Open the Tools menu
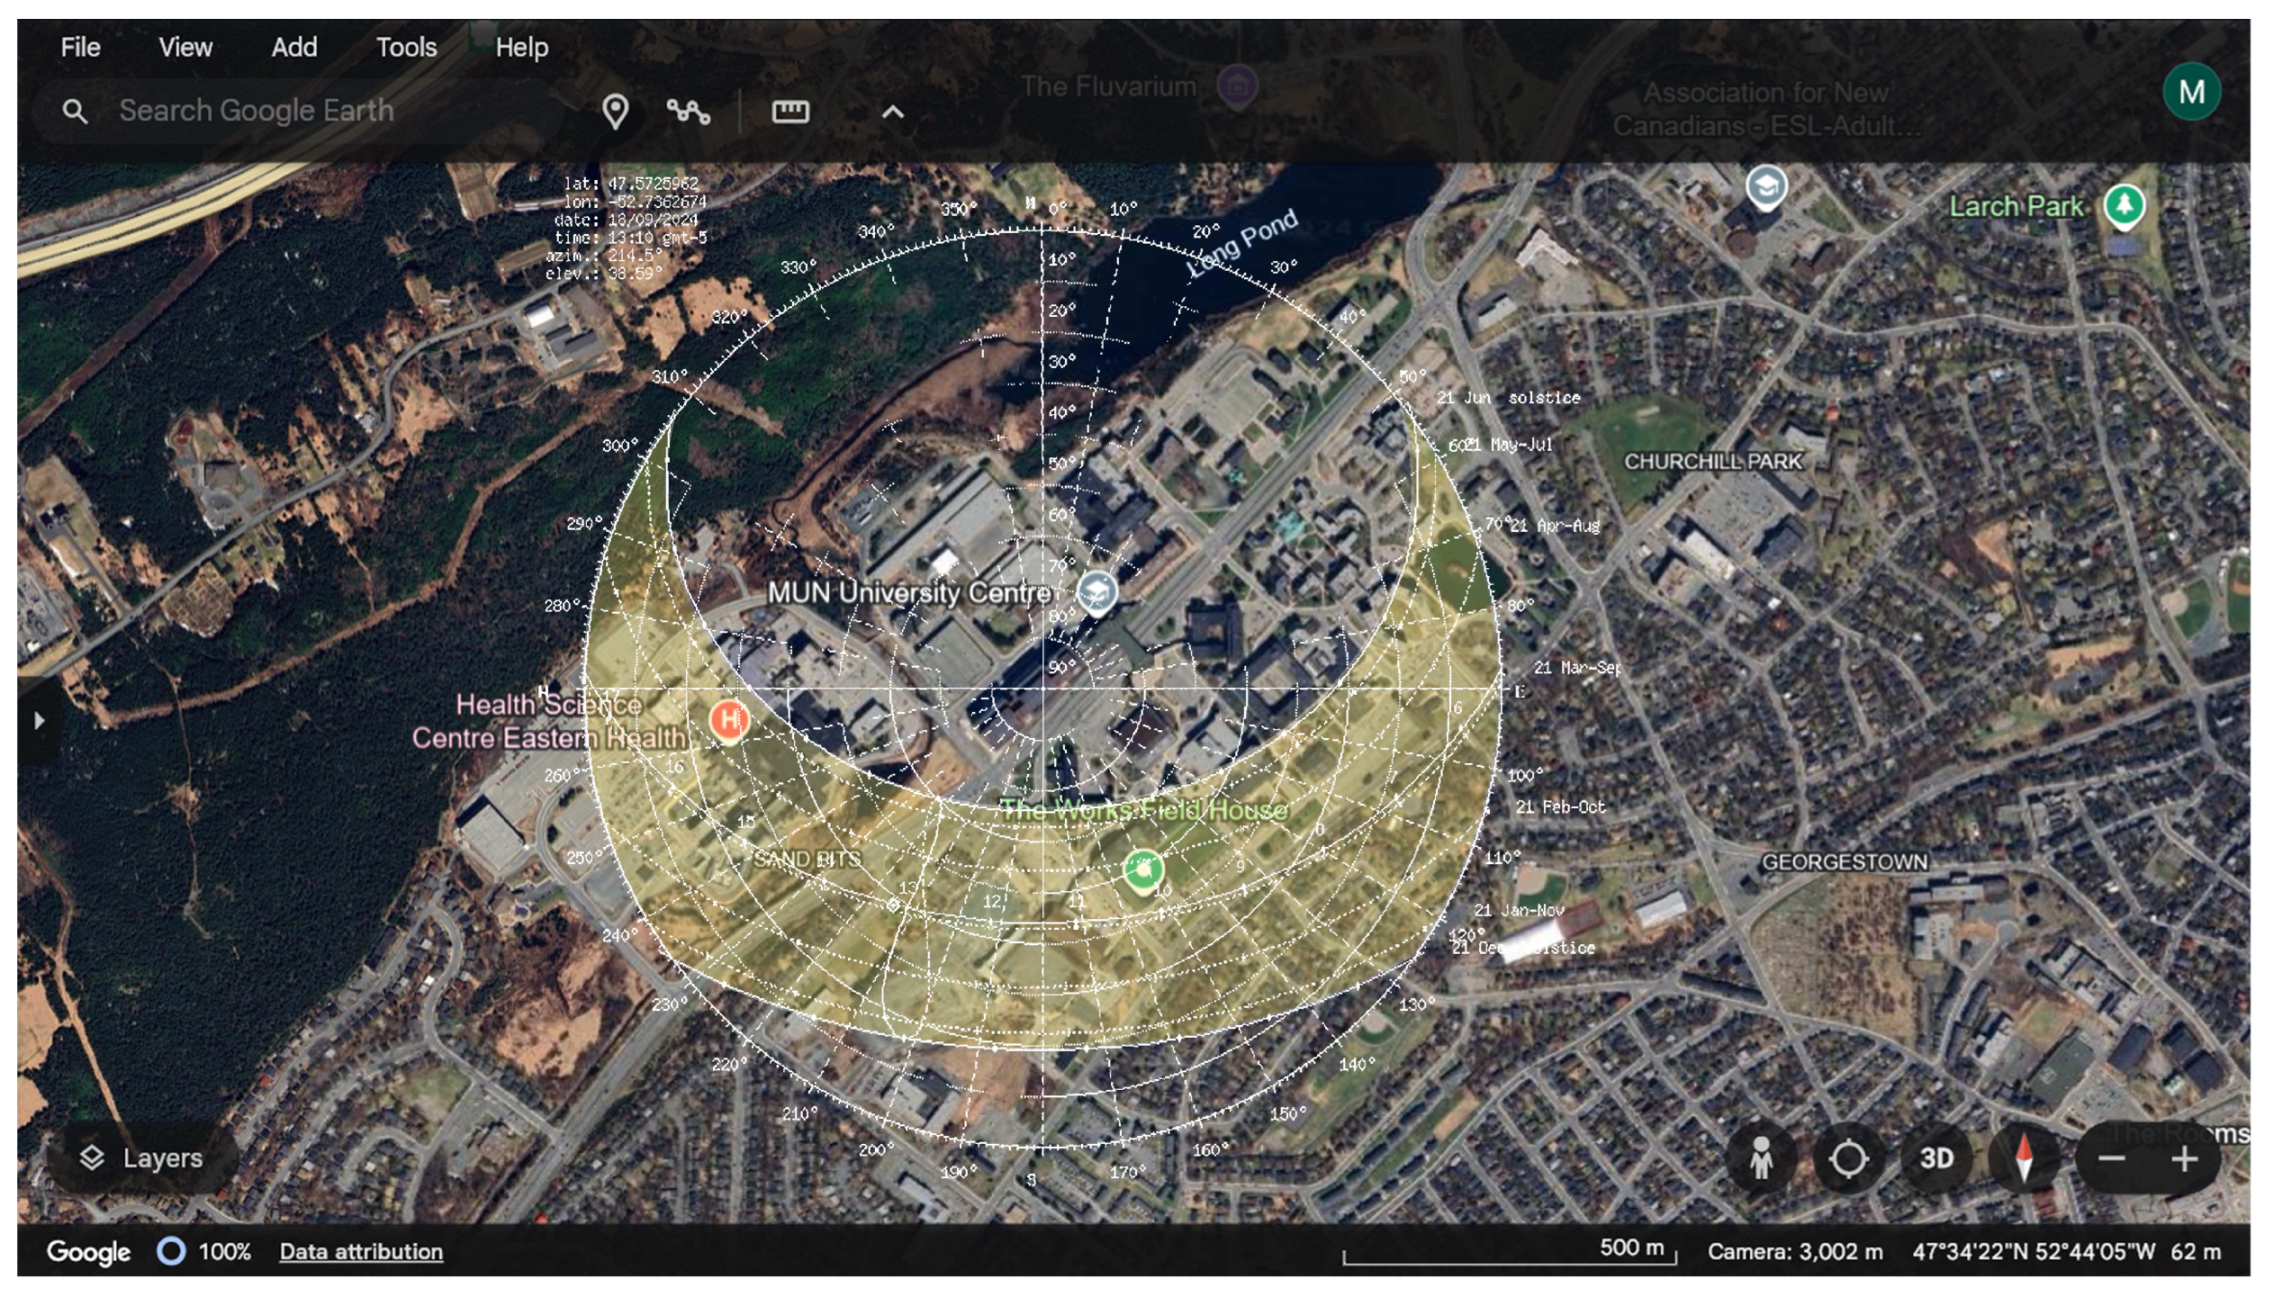Screen dimensions: 2273x1297 click(406, 47)
